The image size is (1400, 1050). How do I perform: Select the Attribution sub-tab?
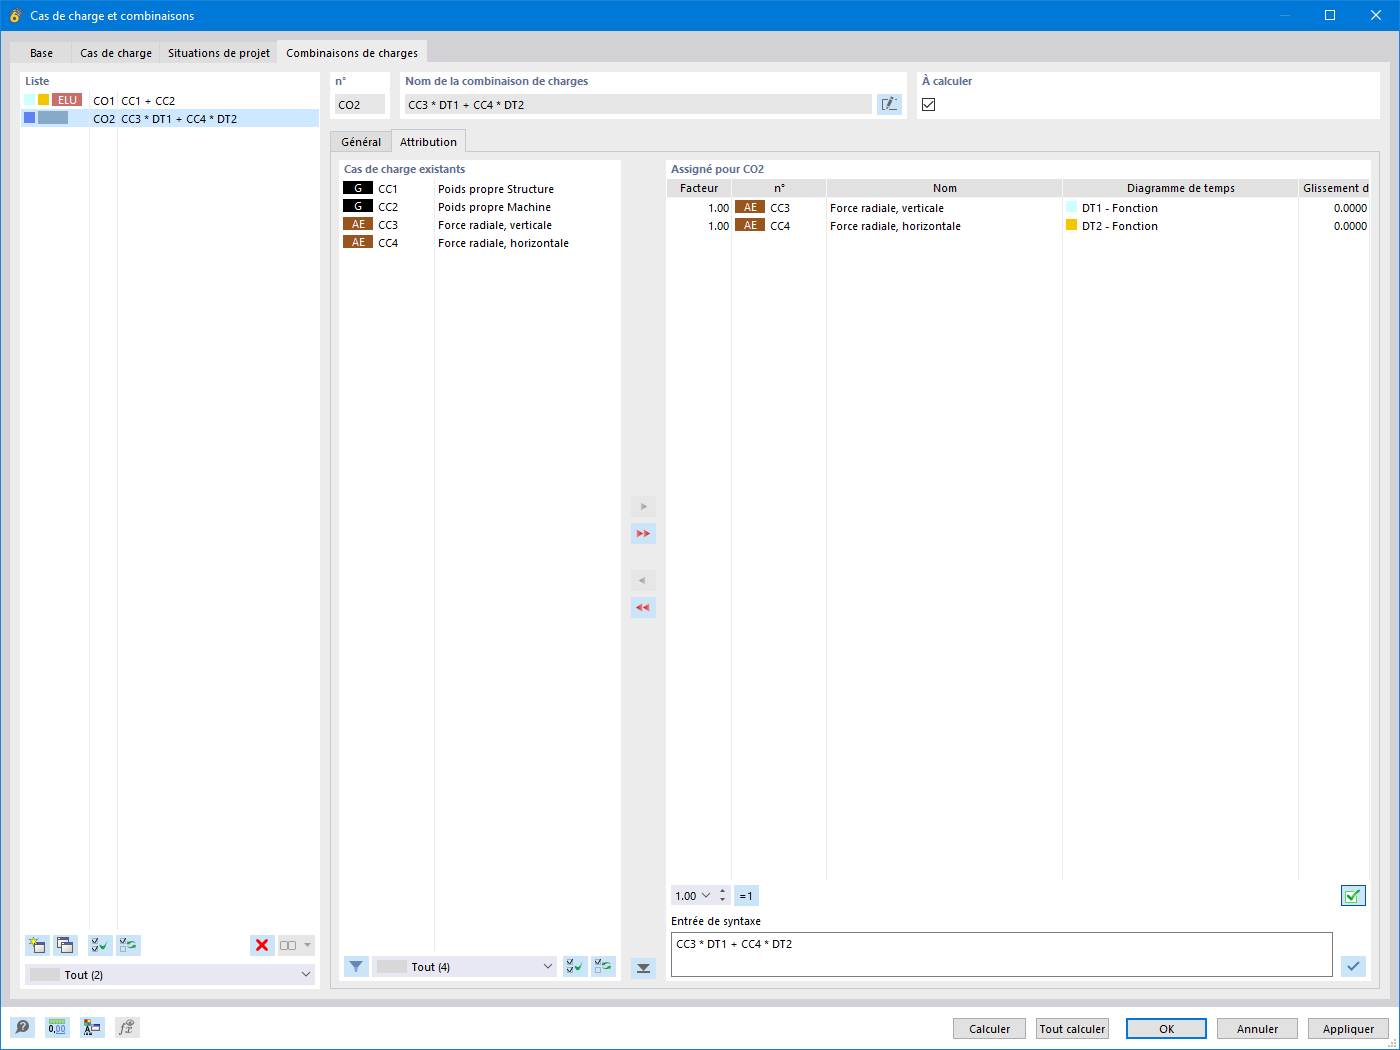tap(428, 142)
